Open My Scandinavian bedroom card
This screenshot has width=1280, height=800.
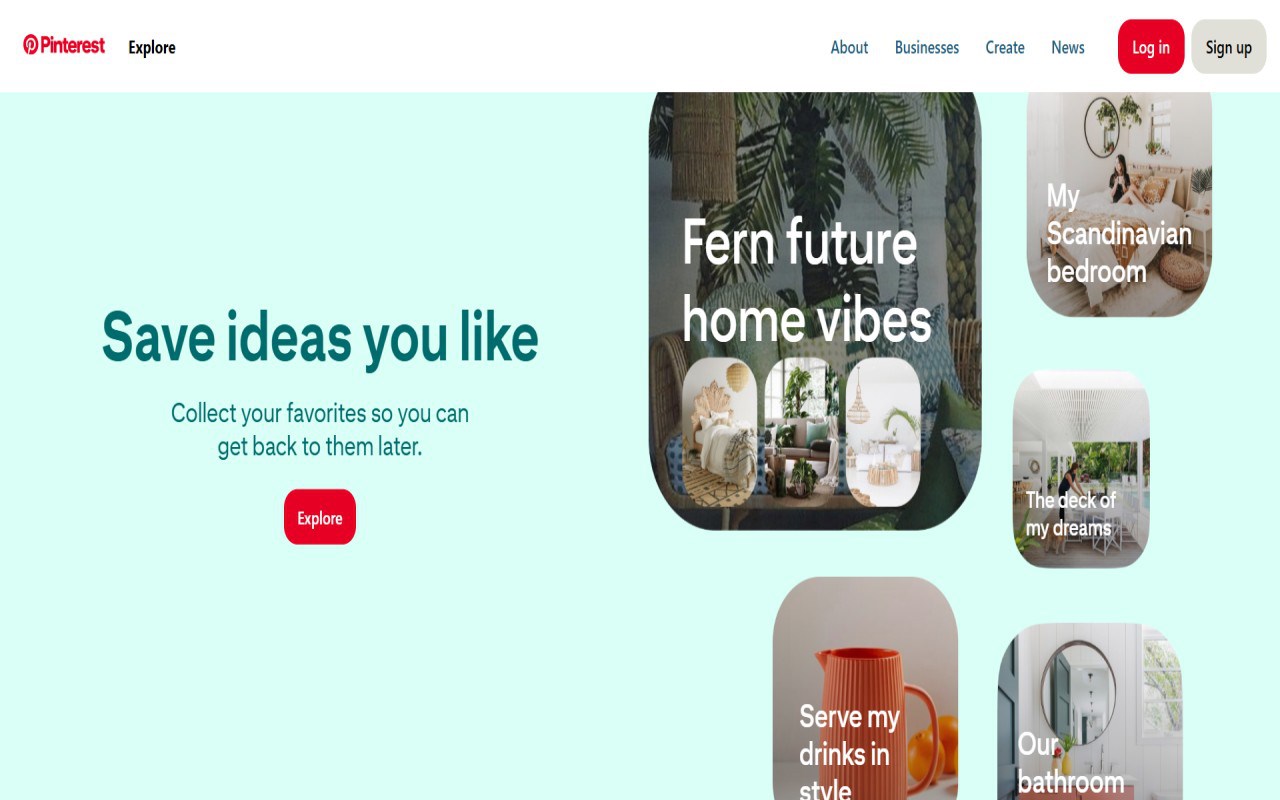1119,204
